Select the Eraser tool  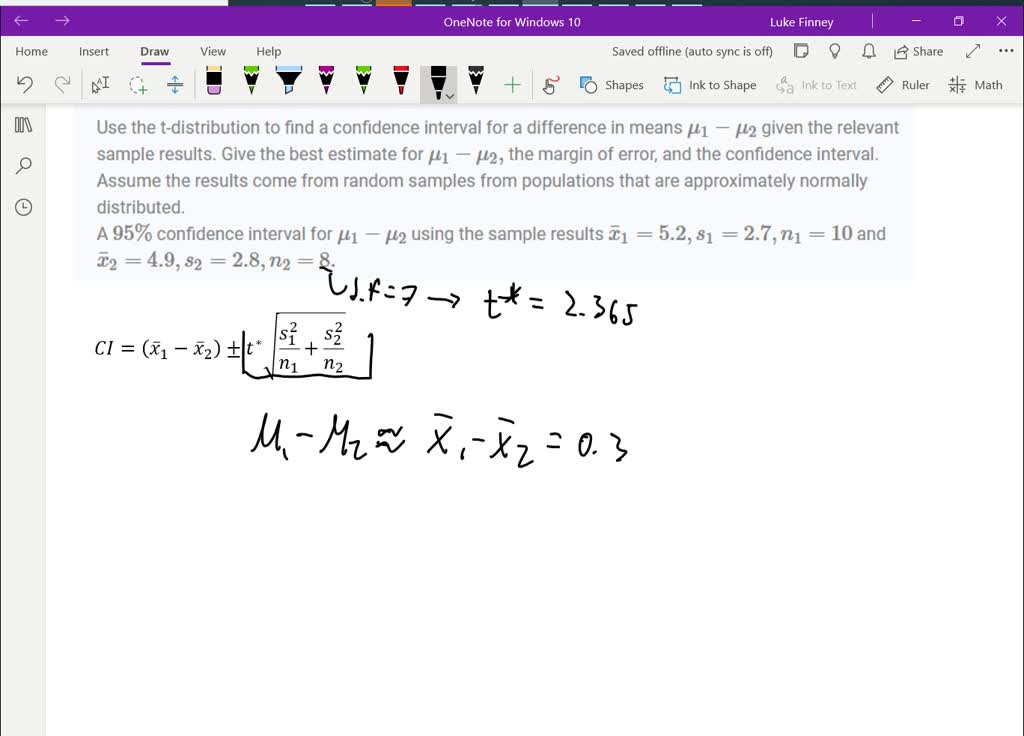(x=214, y=84)
